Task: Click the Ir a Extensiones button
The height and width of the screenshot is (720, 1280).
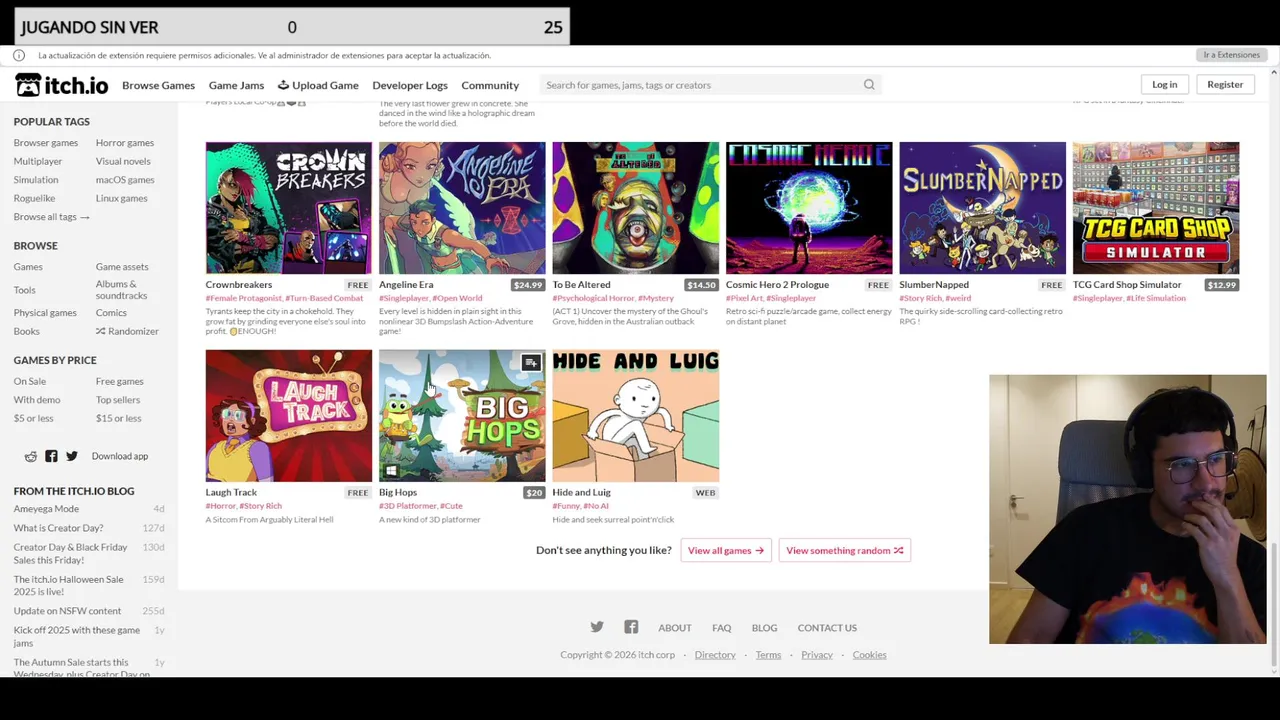Action: click(x=1231, y=55)
